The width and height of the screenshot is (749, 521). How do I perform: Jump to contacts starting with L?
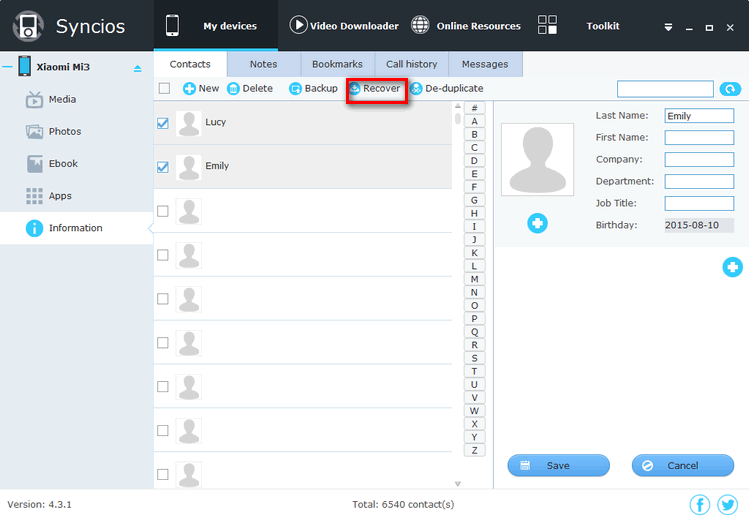pyautogui.click(x=474, y=266)
